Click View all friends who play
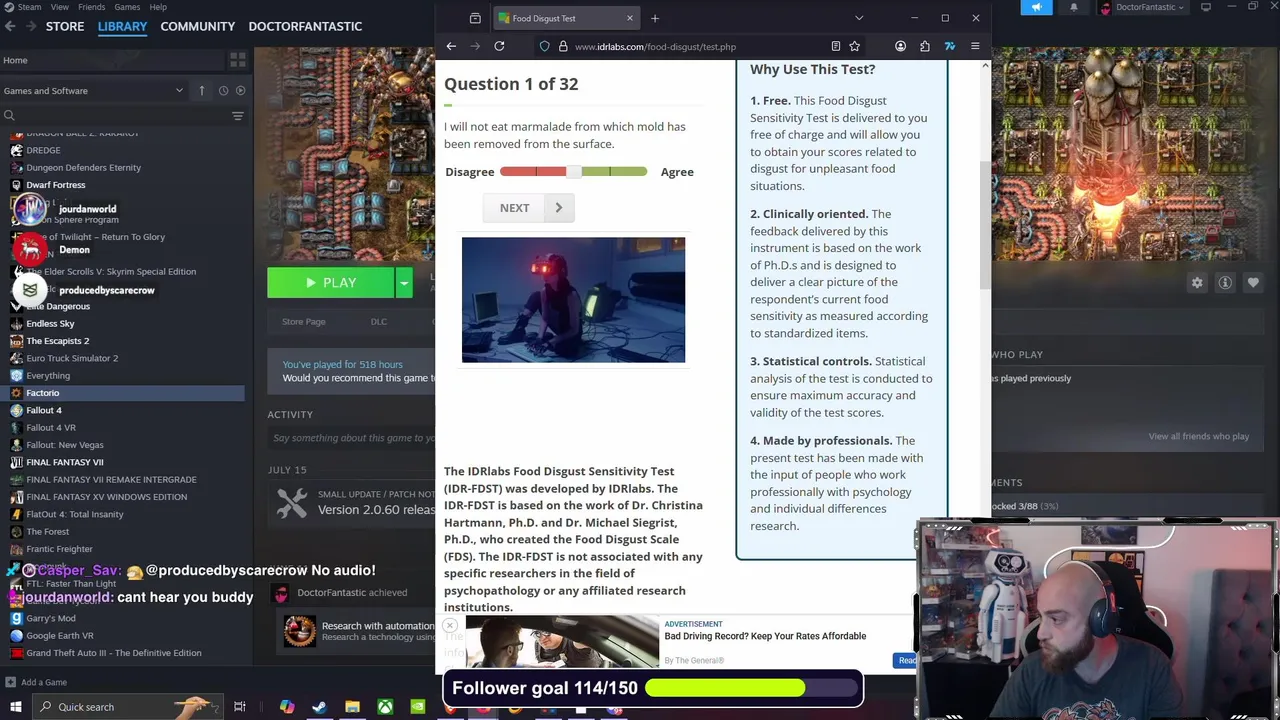The image size is (1280, 720). (x=1198, y=436)
